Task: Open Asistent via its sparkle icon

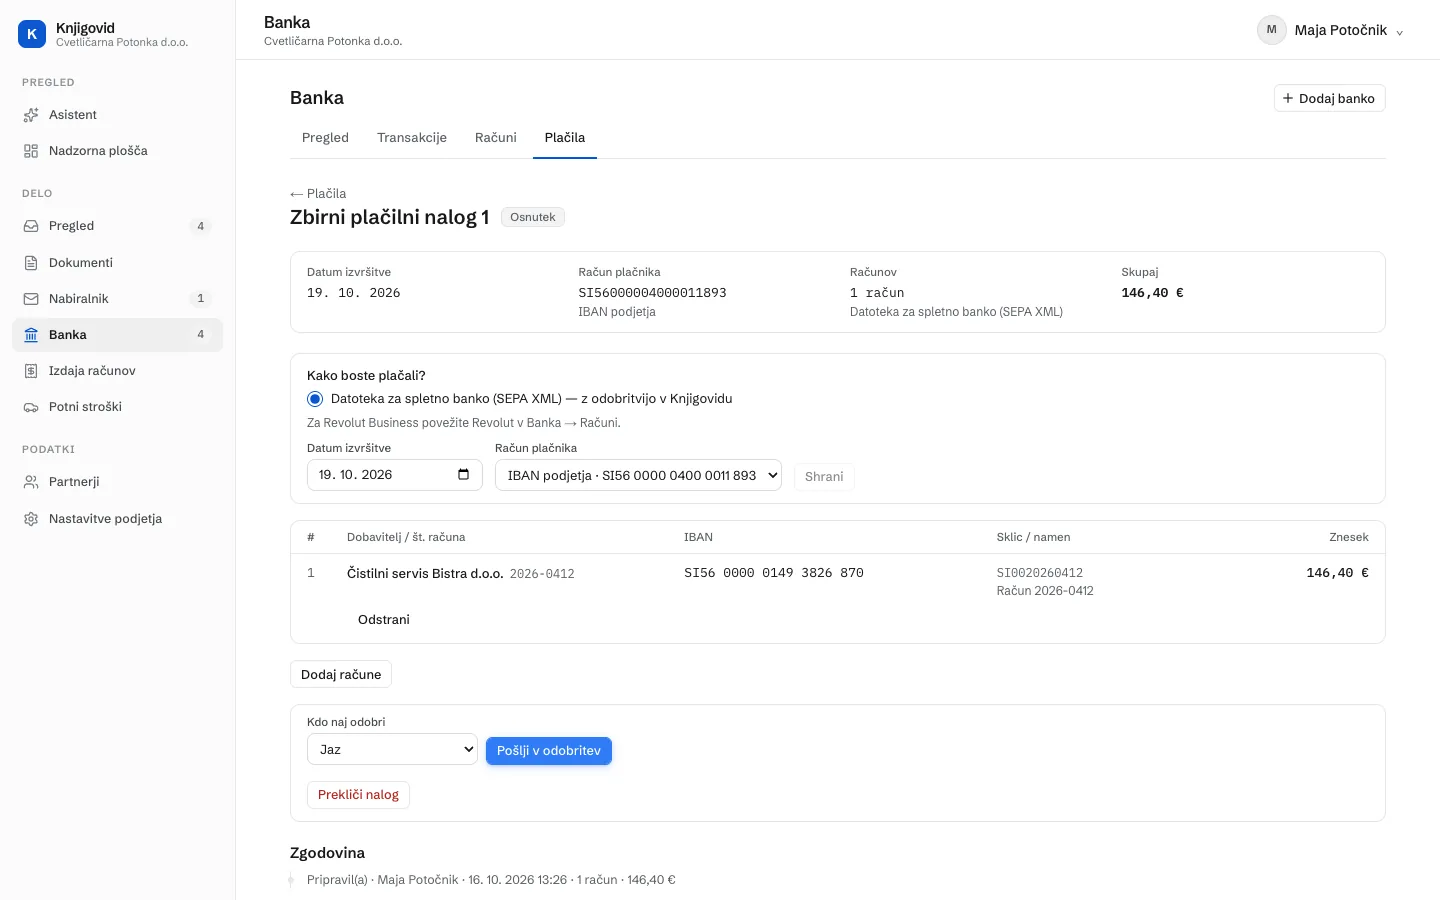Action: 31,115
